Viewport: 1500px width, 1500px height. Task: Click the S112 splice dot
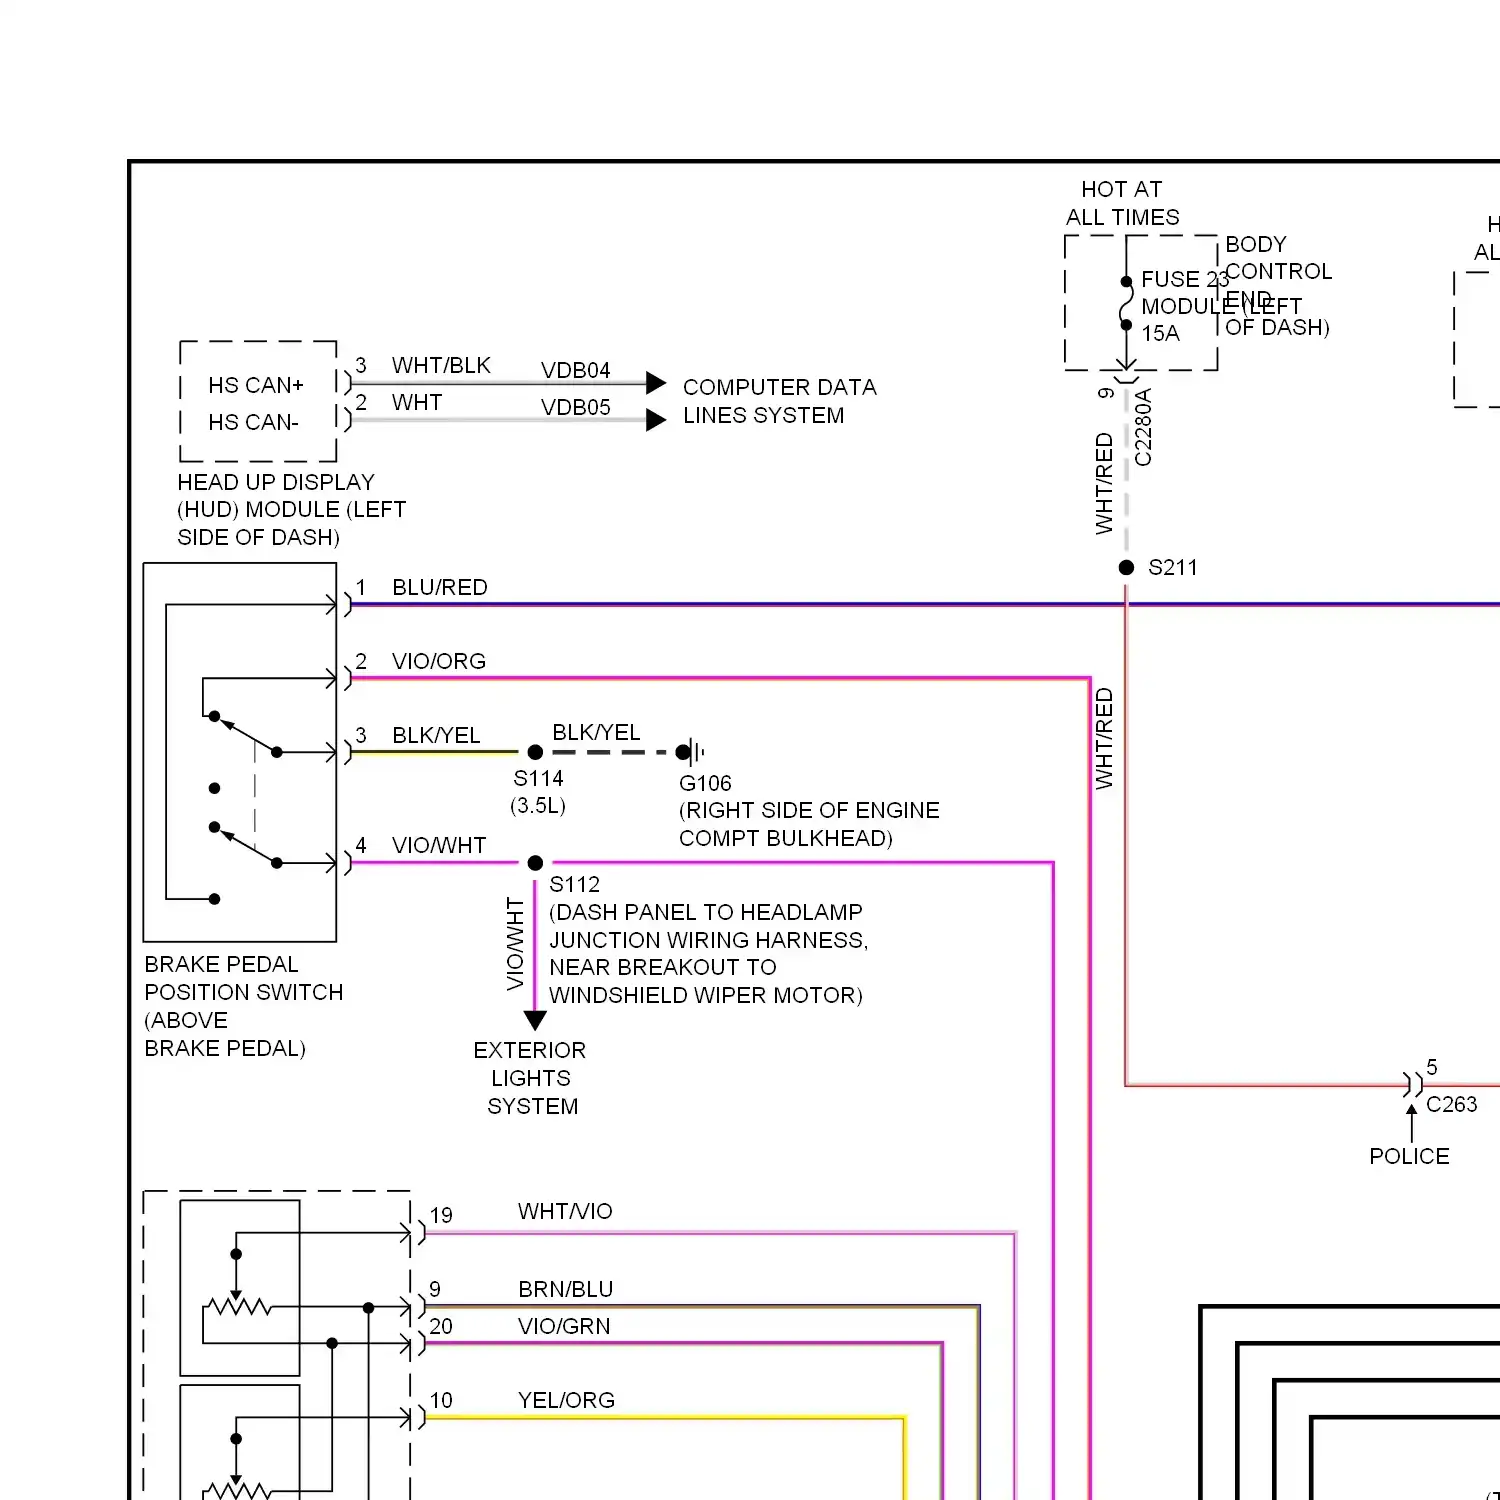click(535, 863)
